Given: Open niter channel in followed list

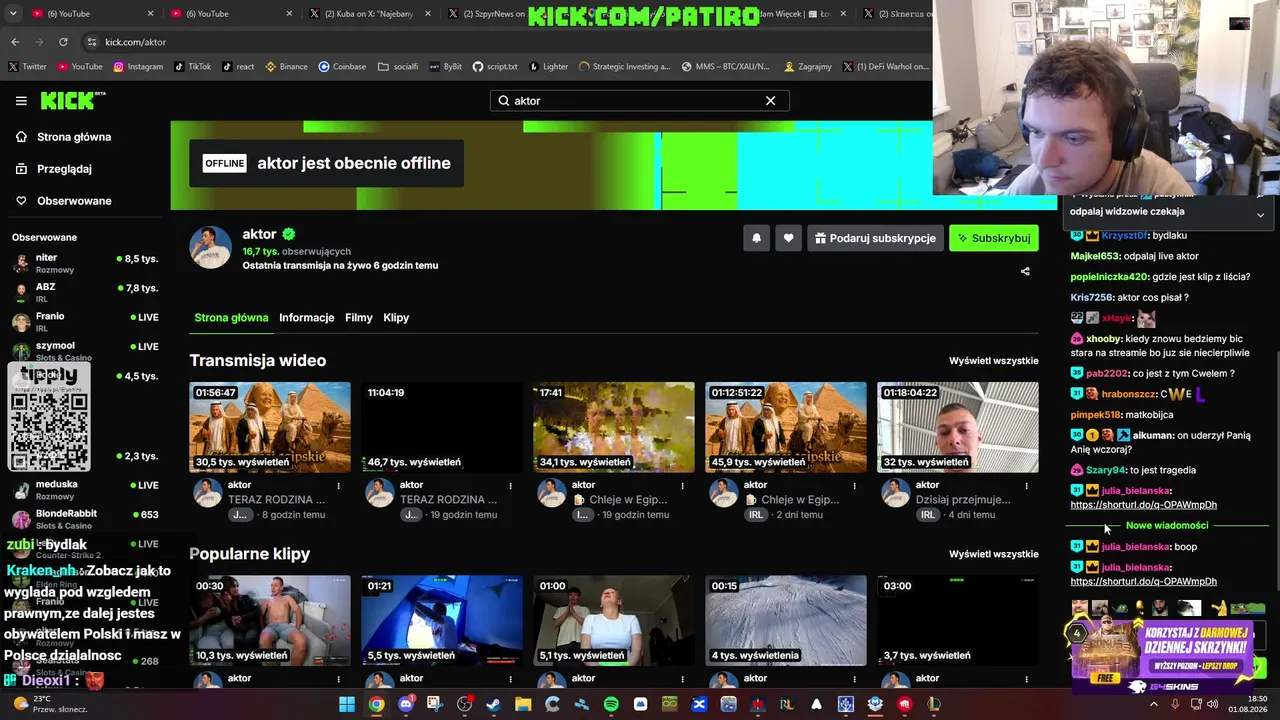Looking at the screenshot, I should [x=85, y=263].
